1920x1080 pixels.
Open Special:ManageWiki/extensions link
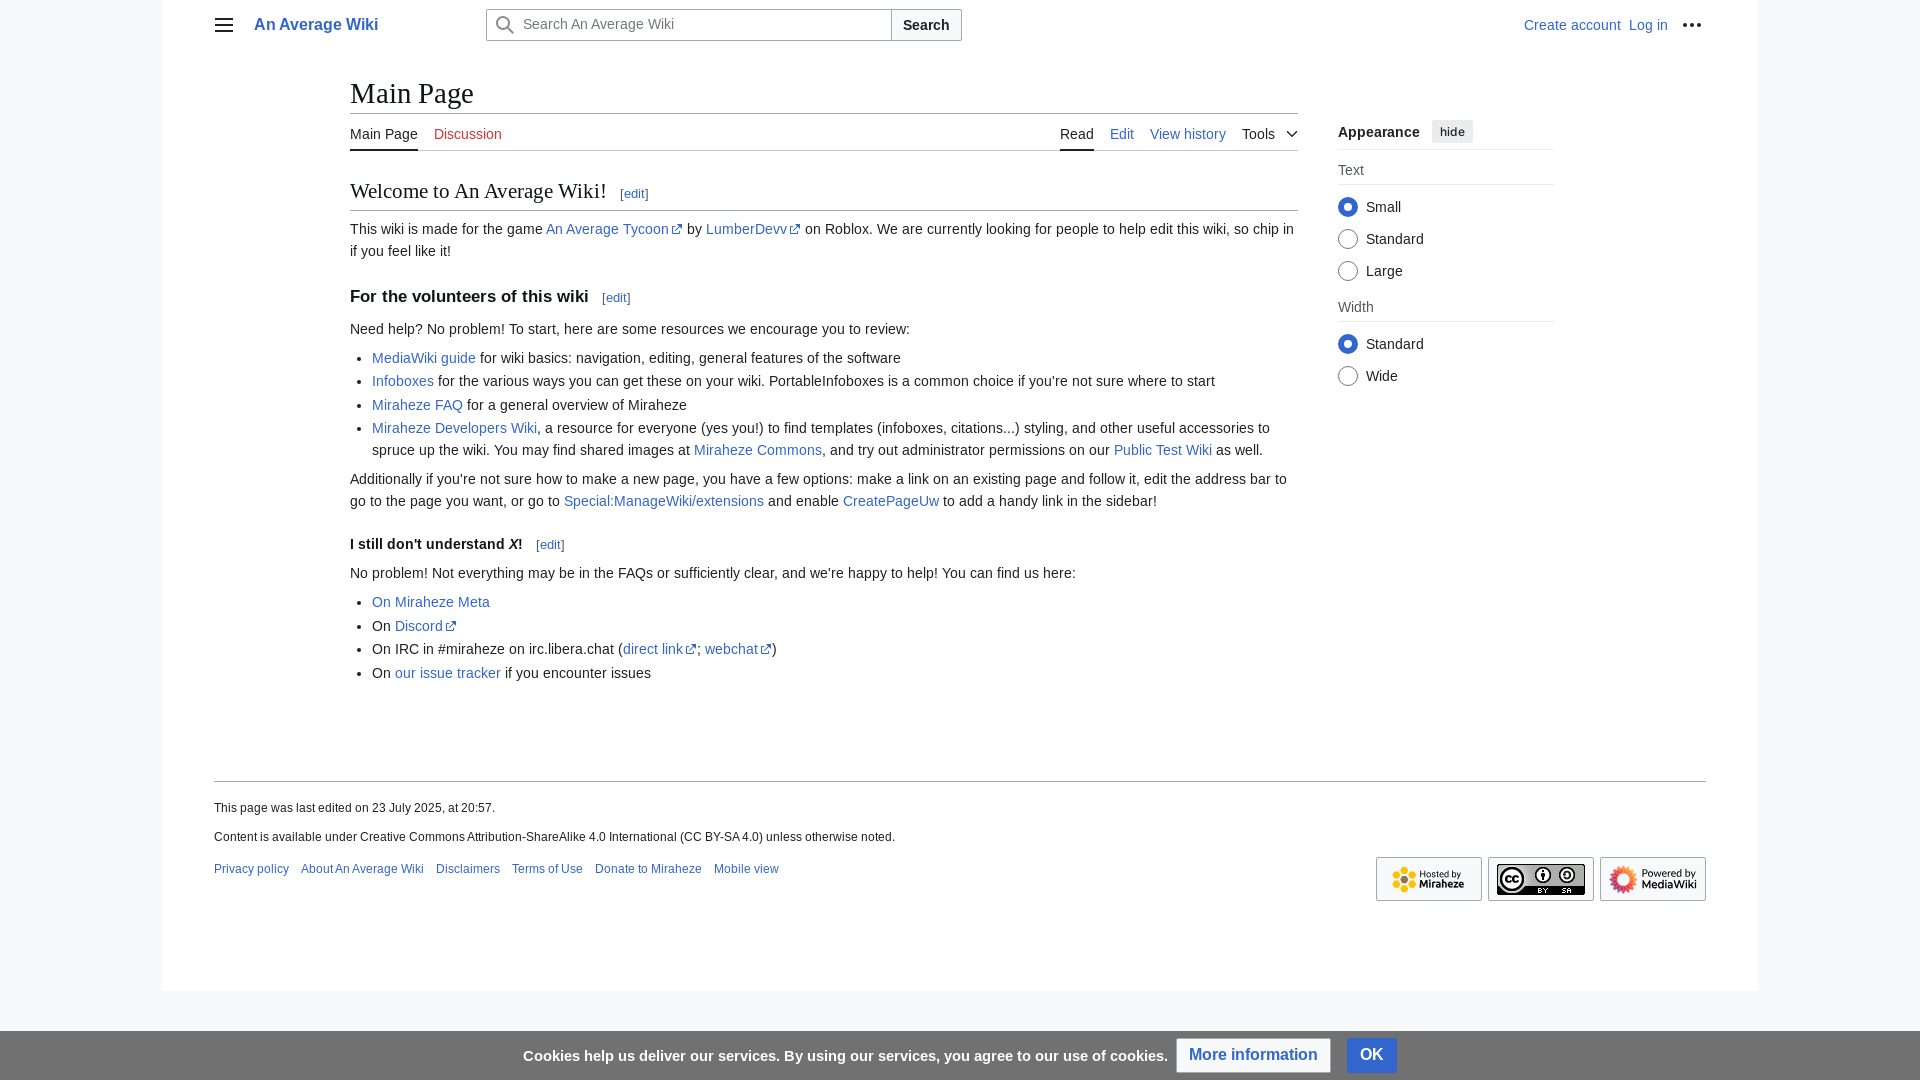coord(664,501)
